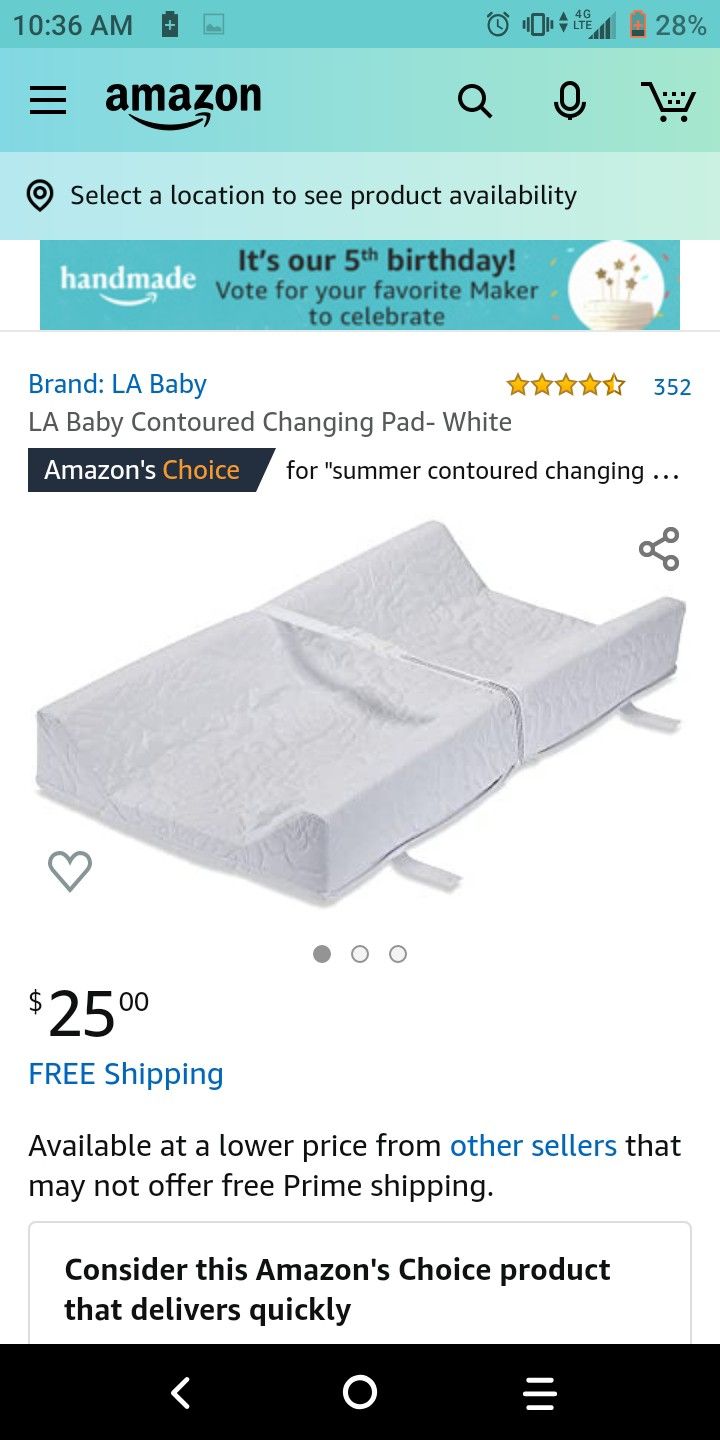Image resolution: width=720 pixels, height=1440 pixels.
Task: Tap the Android back navigation button
Action: point(180,1392)
